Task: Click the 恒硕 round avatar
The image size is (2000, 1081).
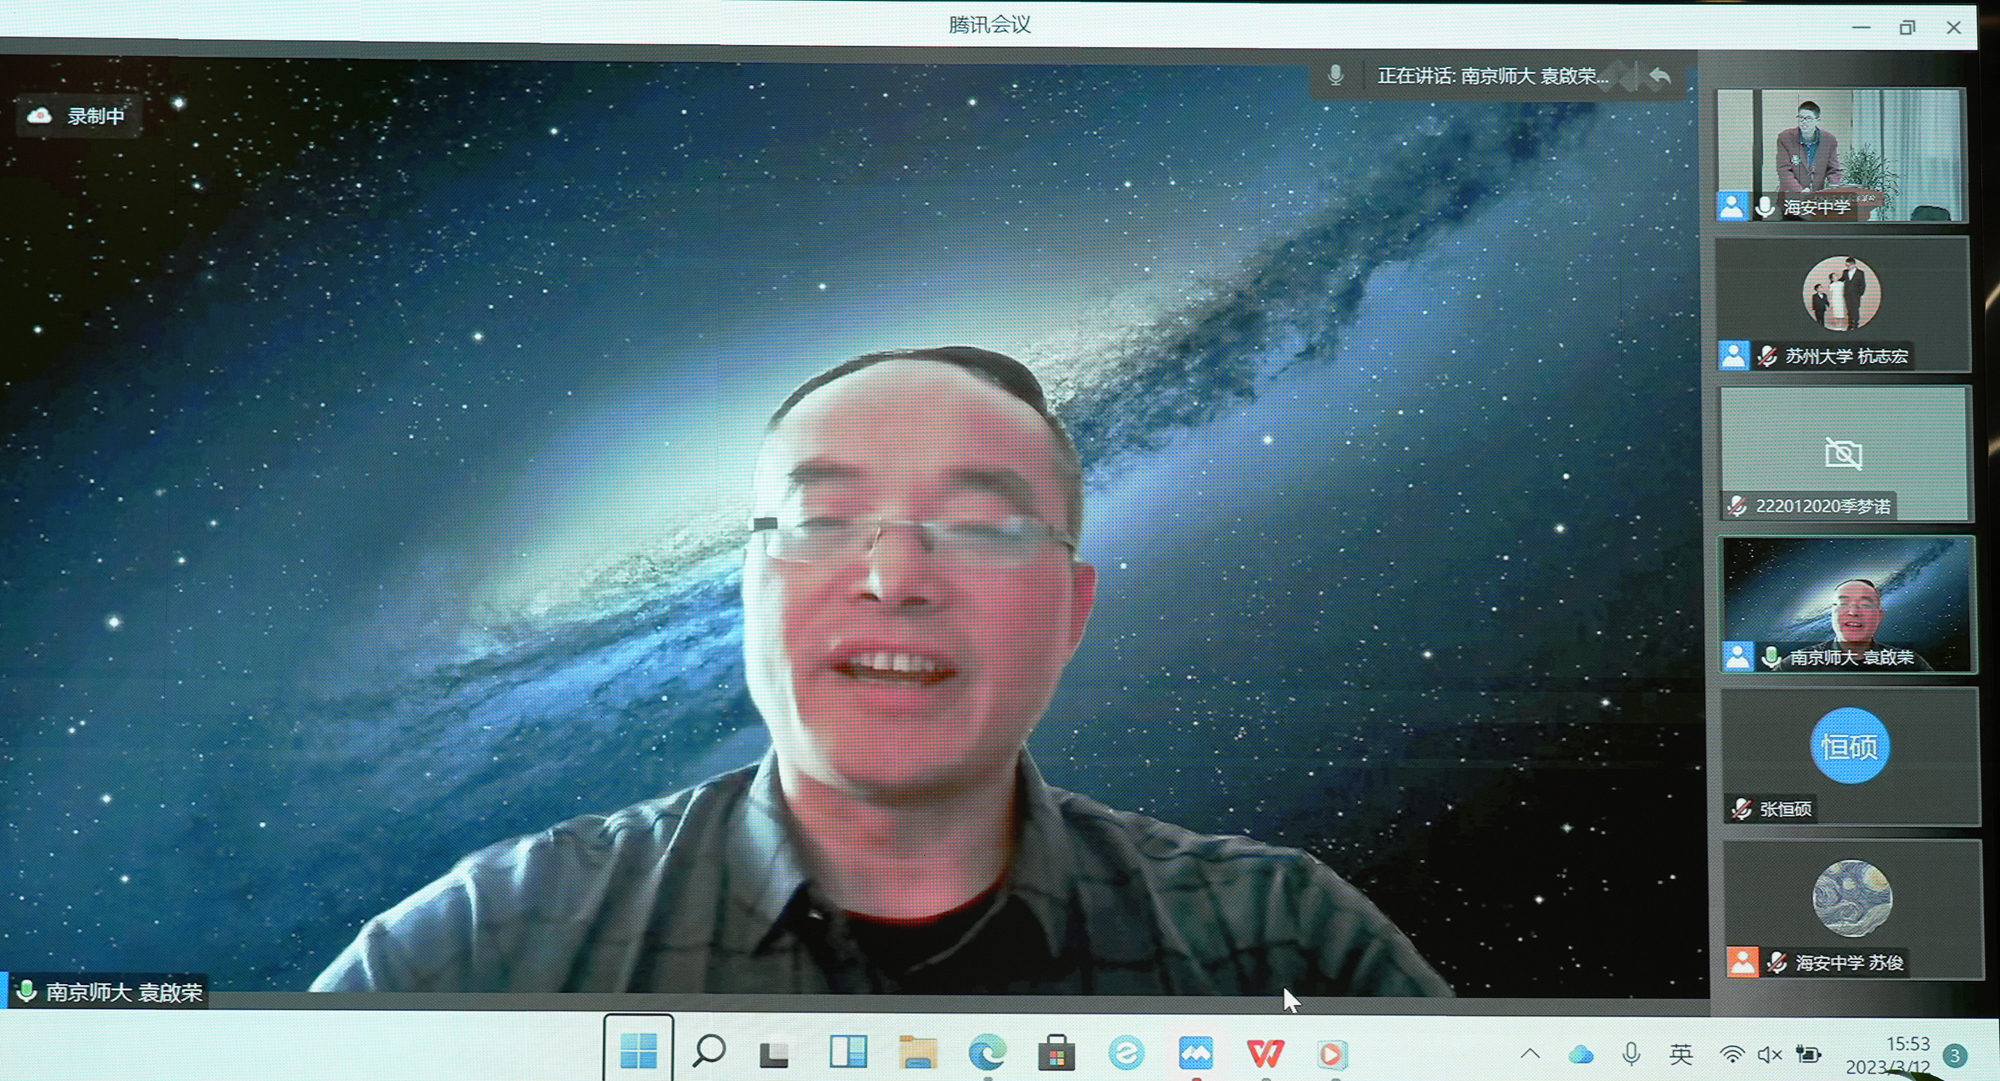Action: pyautogui.click(x=1849, y=746)
